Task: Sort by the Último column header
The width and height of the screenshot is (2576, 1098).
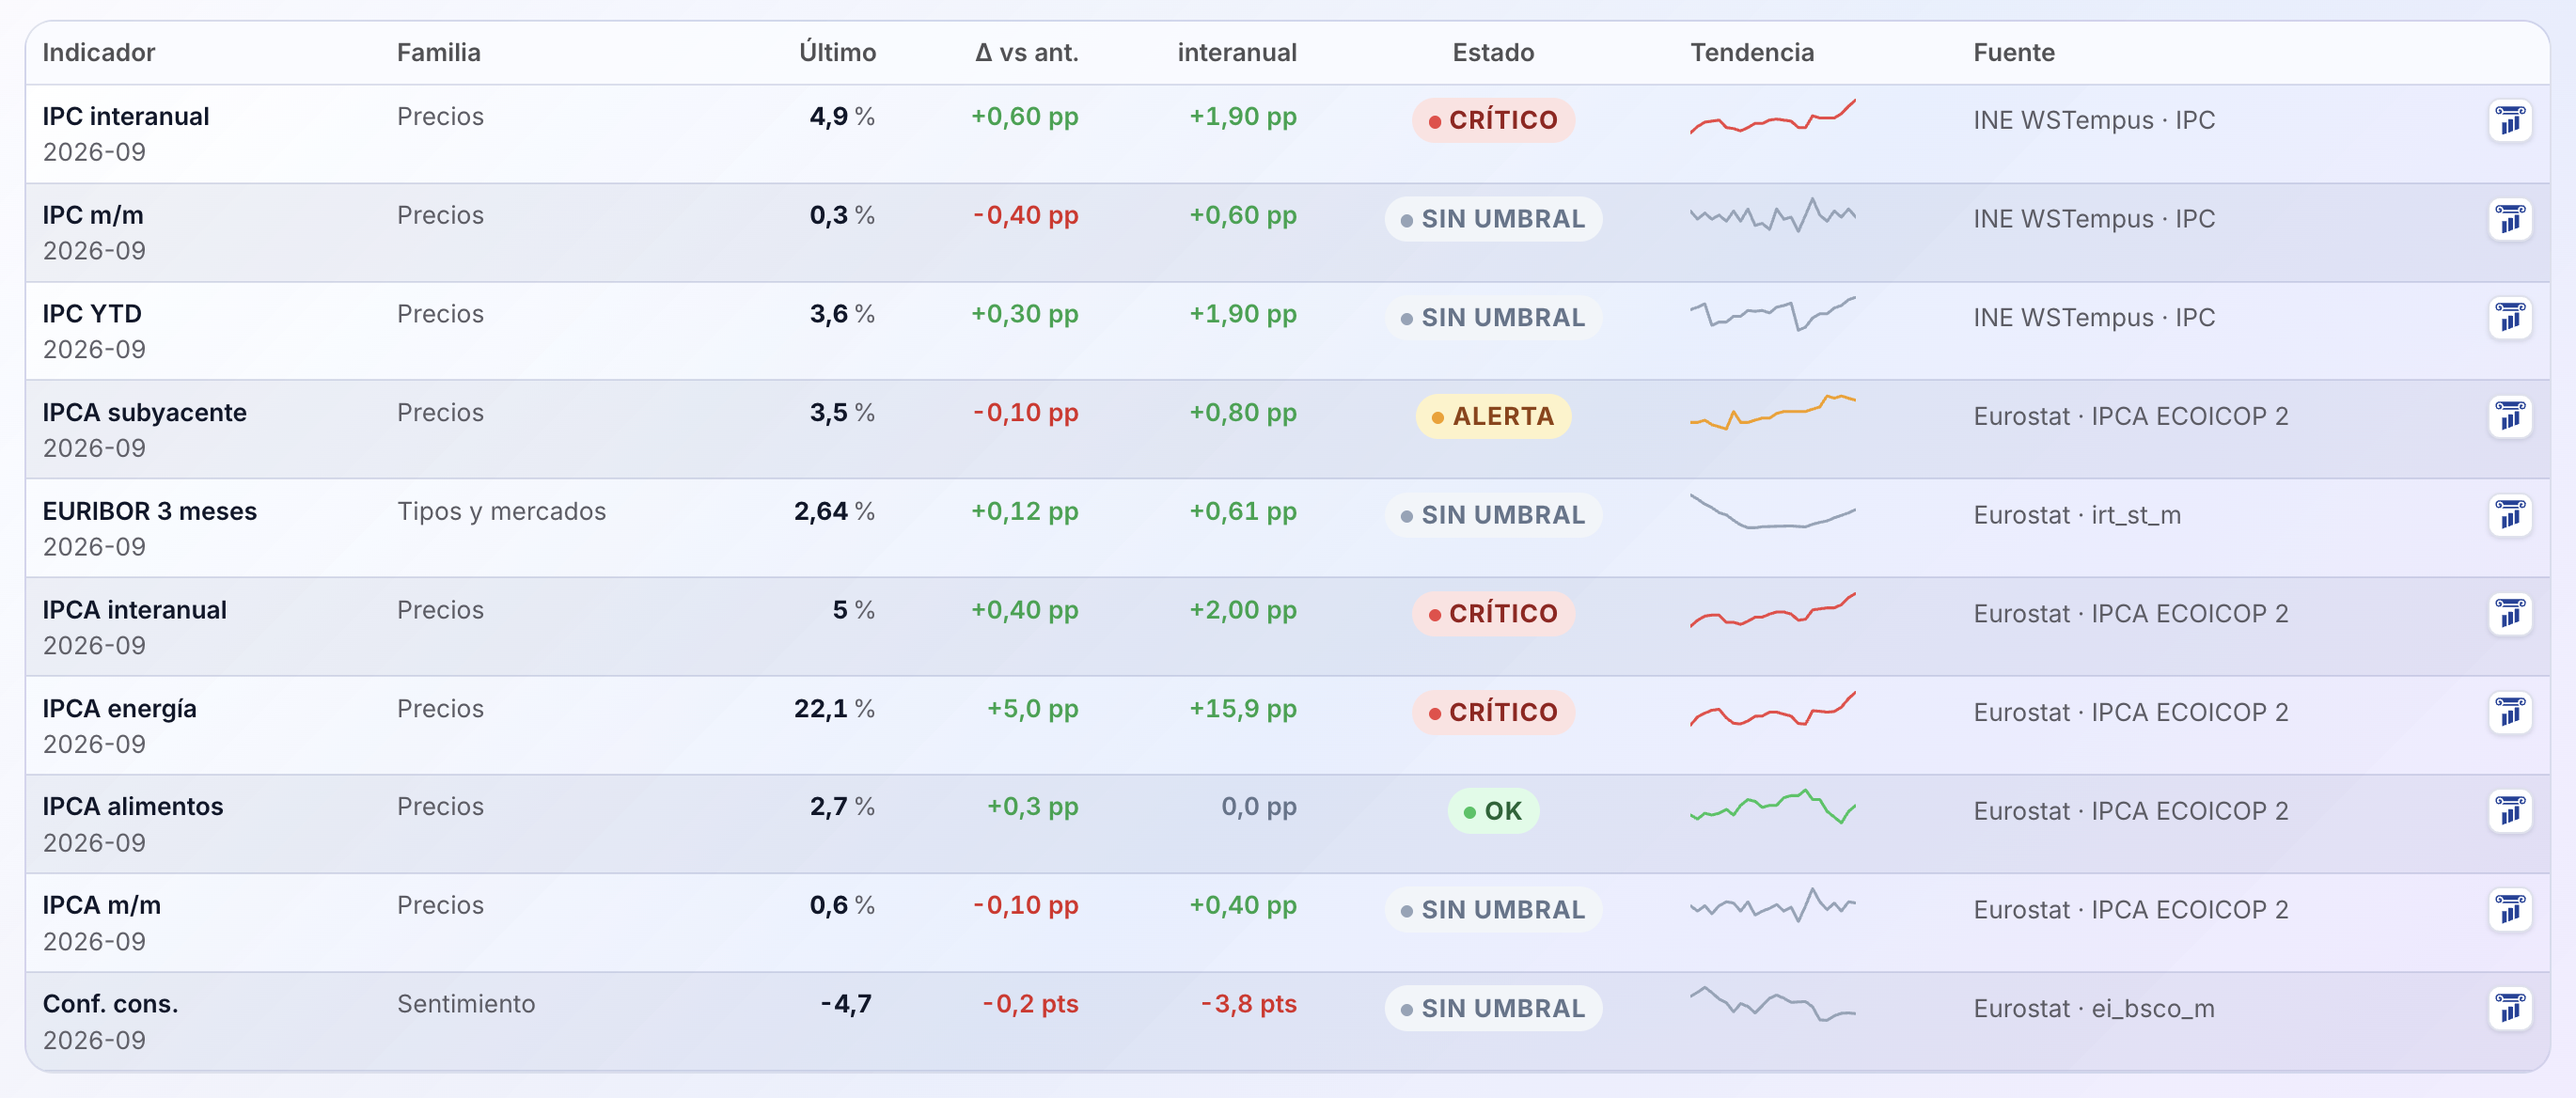Action: coord(837,53)
